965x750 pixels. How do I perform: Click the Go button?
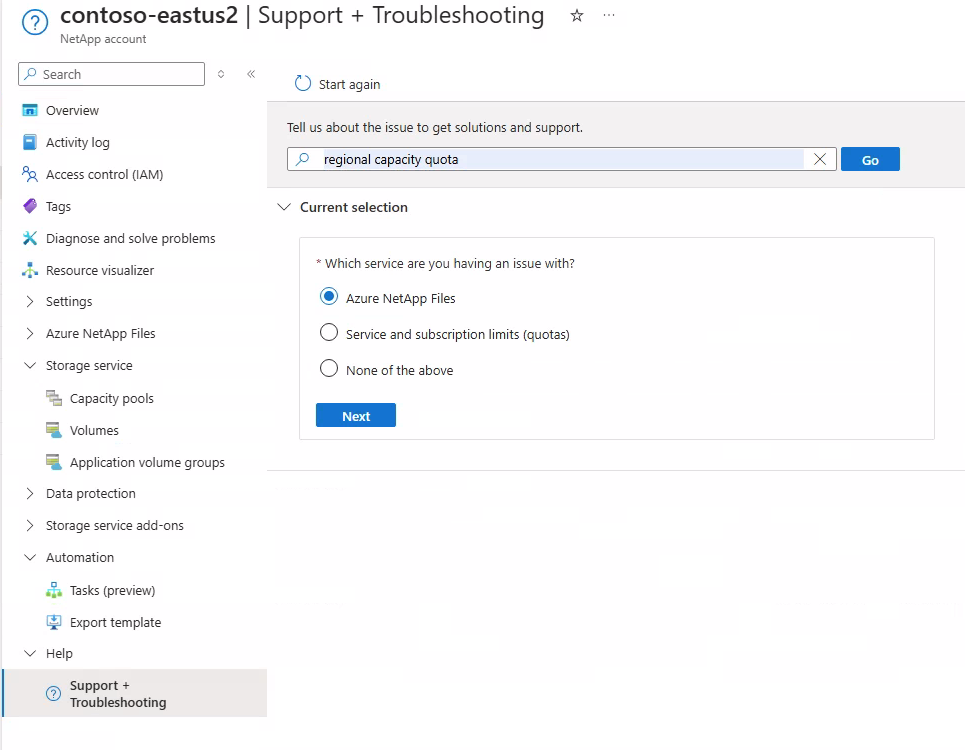click(870, 159)
